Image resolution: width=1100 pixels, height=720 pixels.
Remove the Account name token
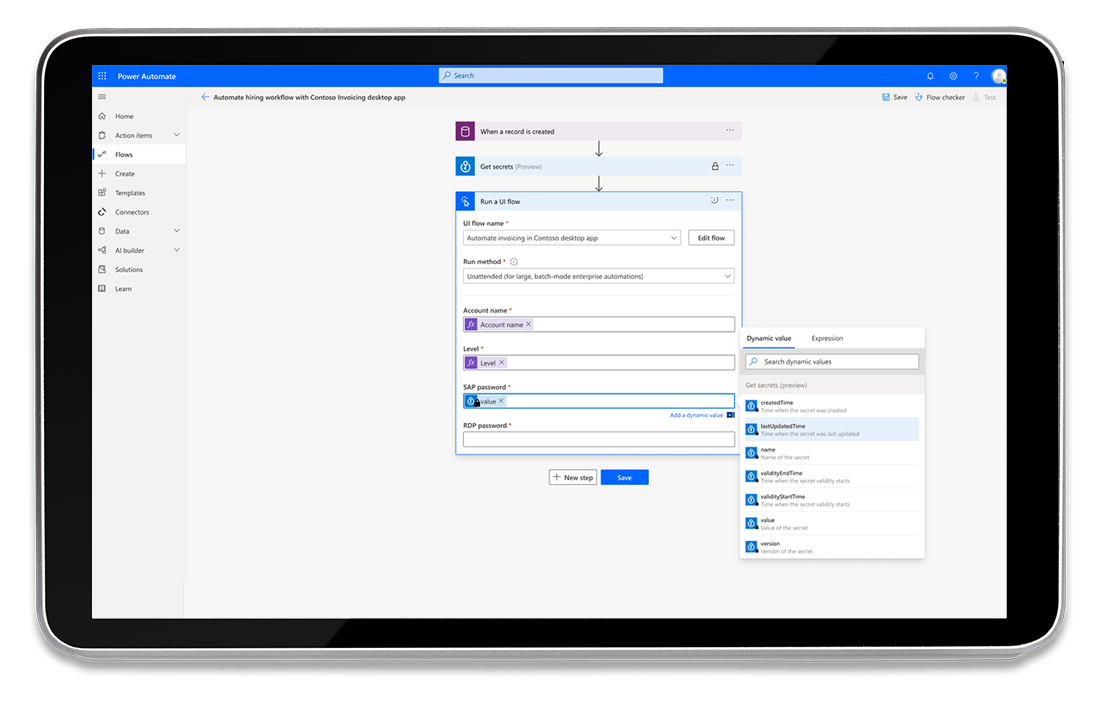[x=528, y=324]
